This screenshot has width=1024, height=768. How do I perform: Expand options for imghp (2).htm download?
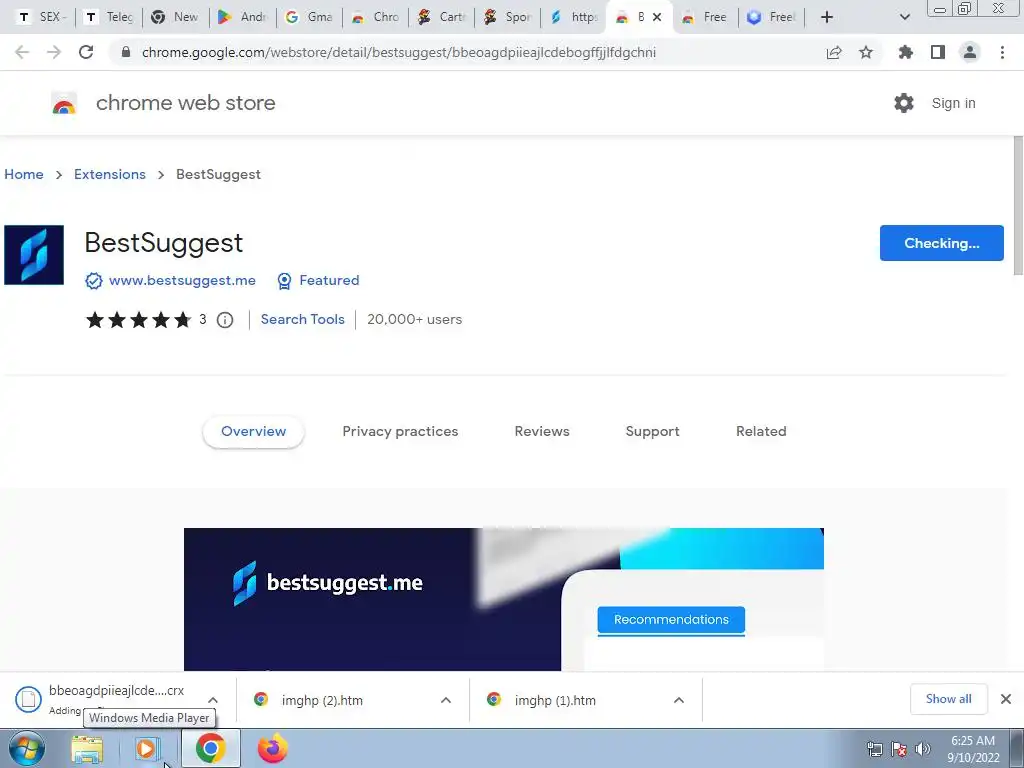[446, 700]
